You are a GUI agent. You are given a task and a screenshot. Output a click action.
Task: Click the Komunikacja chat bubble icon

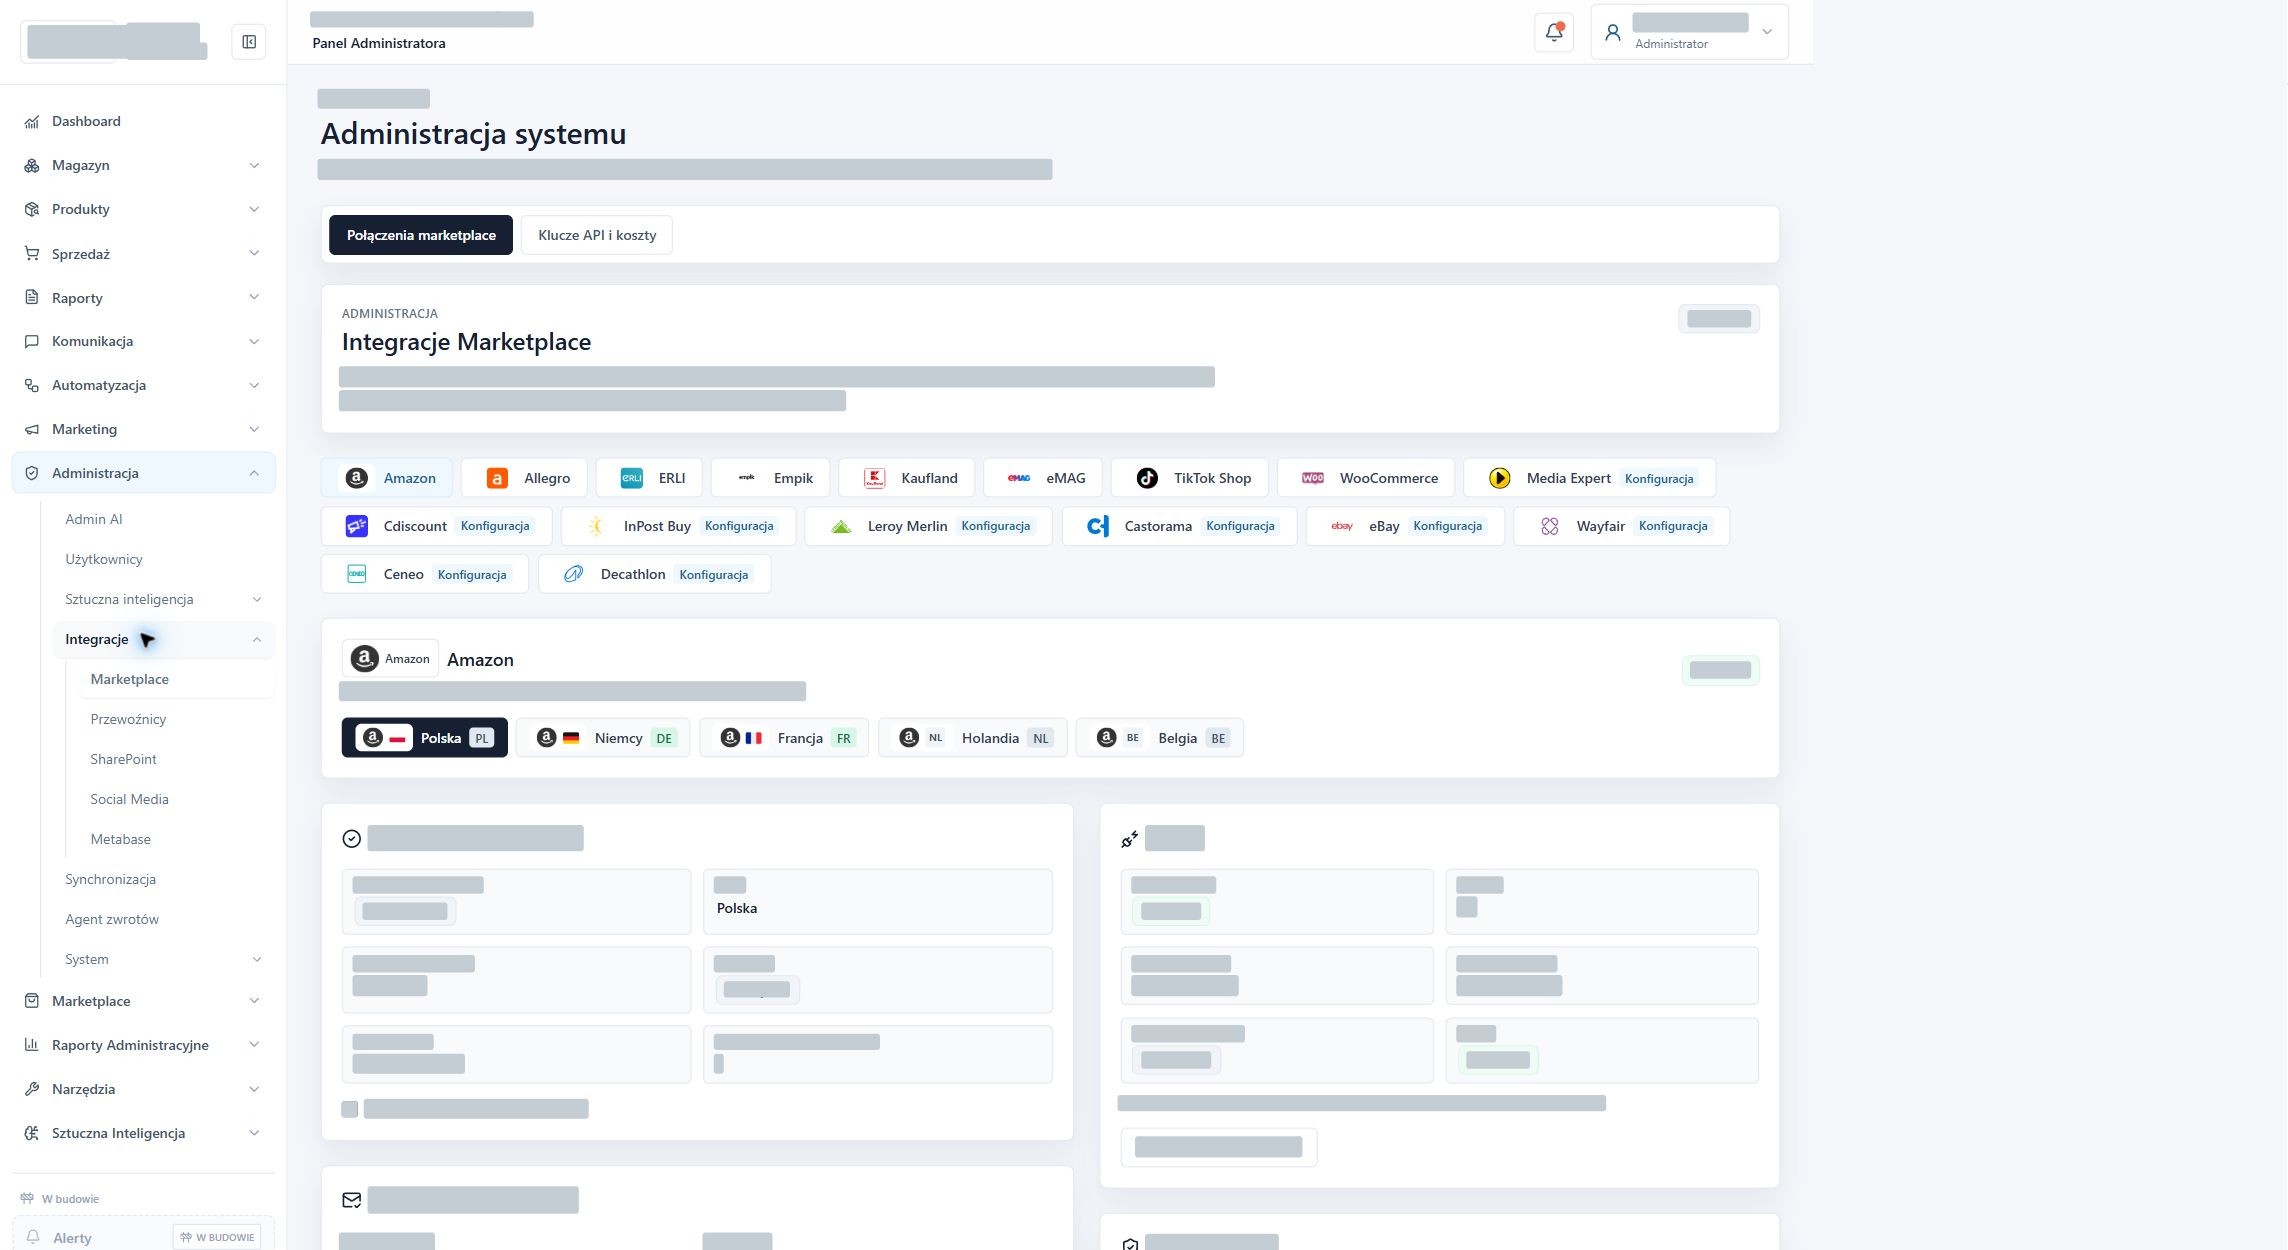click(x=32, y=341)
